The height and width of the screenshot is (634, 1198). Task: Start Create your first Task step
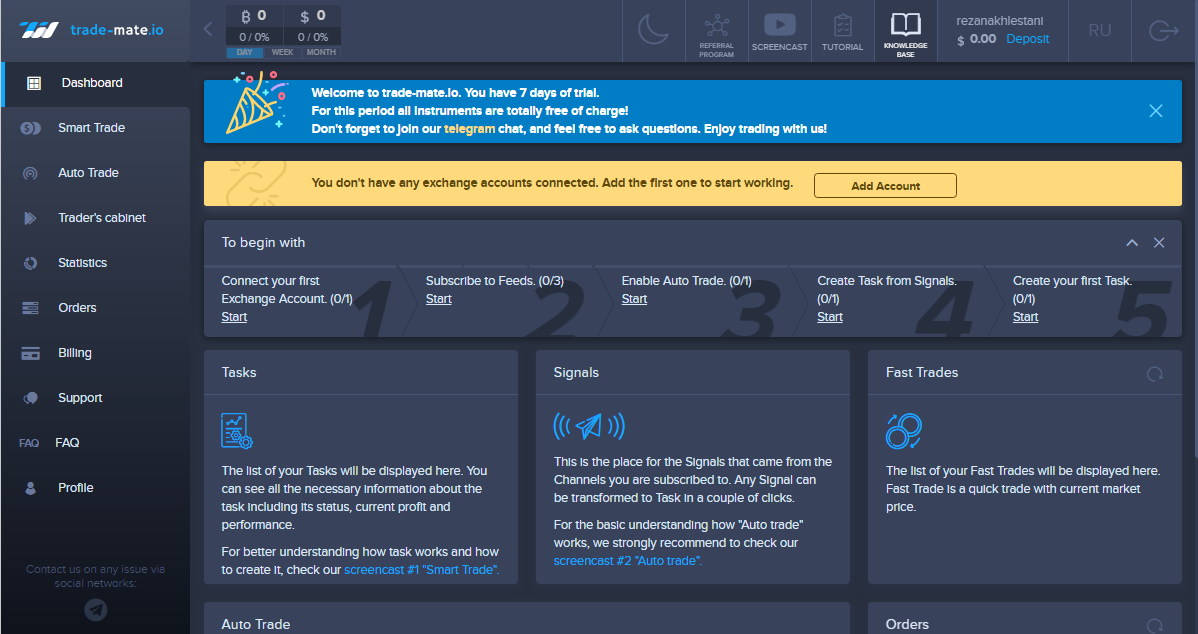tap(1025, 317)
